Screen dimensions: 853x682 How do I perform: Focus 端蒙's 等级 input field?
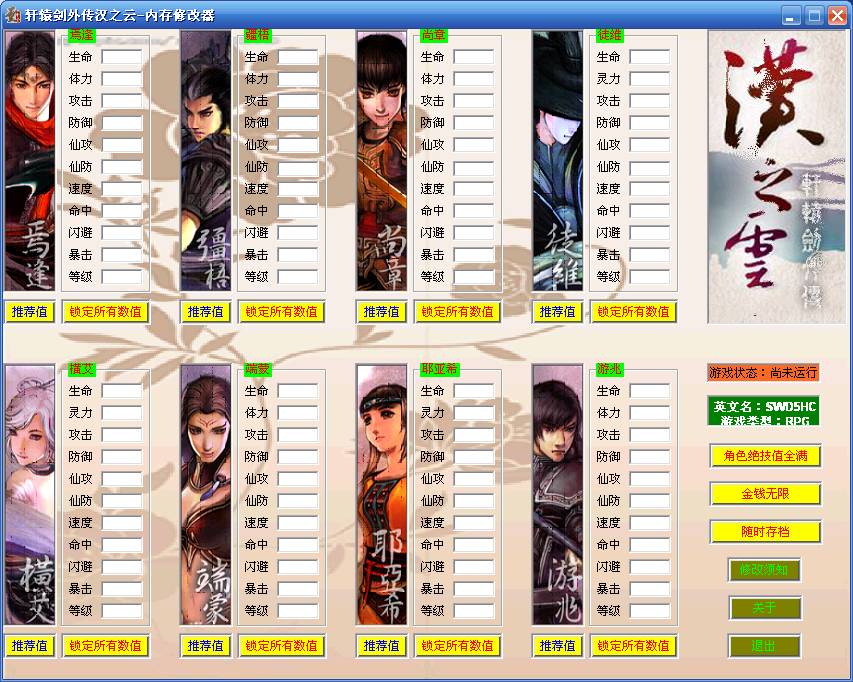pos(298,611)
